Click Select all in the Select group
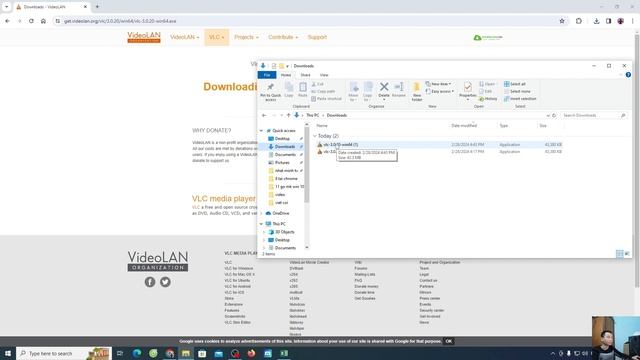The image size is (640, 360). coord(515,84)
